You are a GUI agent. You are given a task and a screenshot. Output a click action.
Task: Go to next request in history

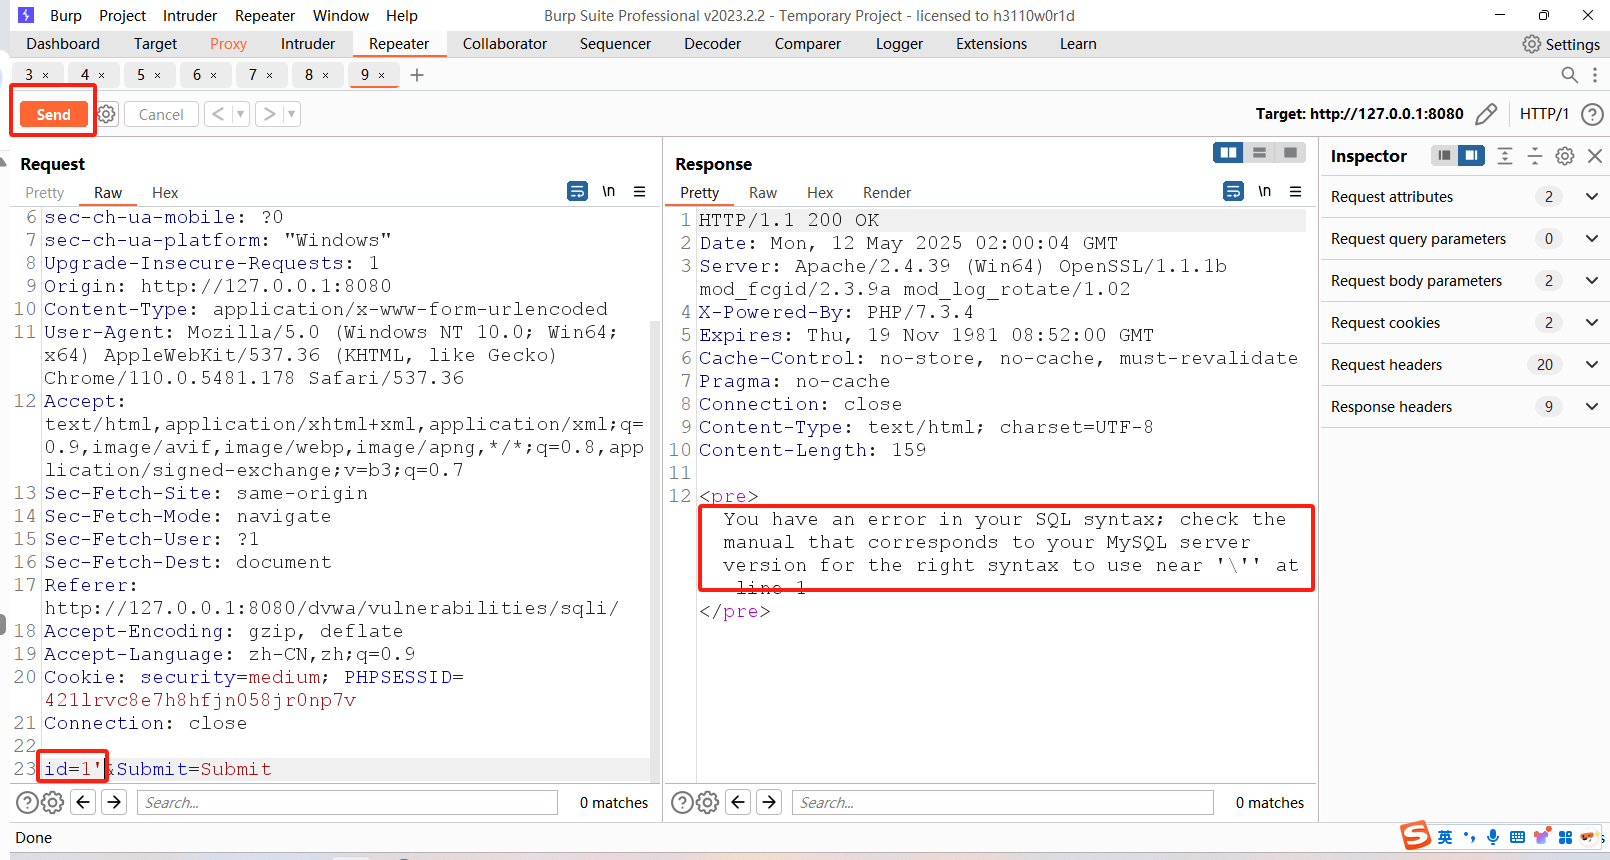coord(269,114)
